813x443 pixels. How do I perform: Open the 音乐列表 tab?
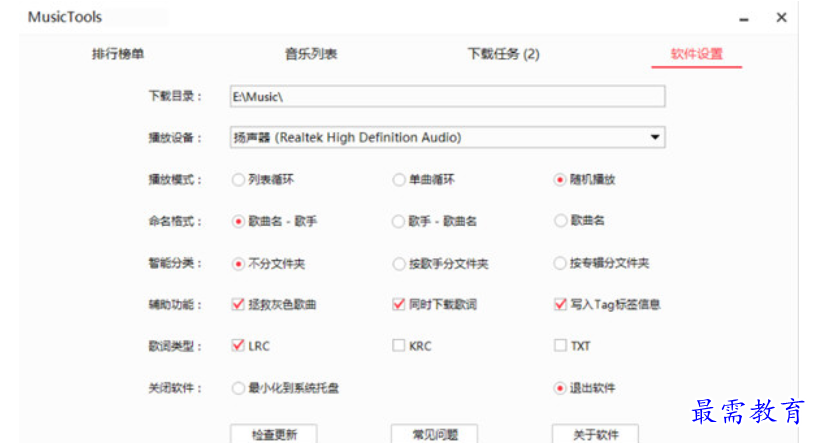click(x=311, y=54)
